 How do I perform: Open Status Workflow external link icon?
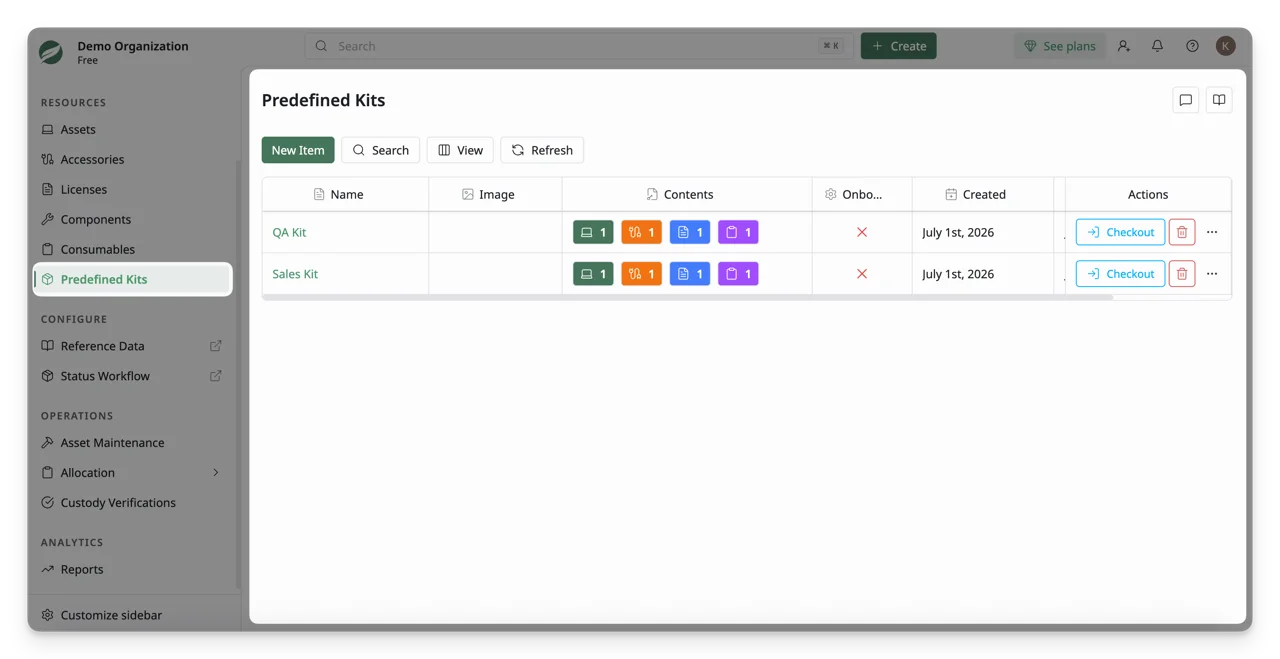coord(216,376)
